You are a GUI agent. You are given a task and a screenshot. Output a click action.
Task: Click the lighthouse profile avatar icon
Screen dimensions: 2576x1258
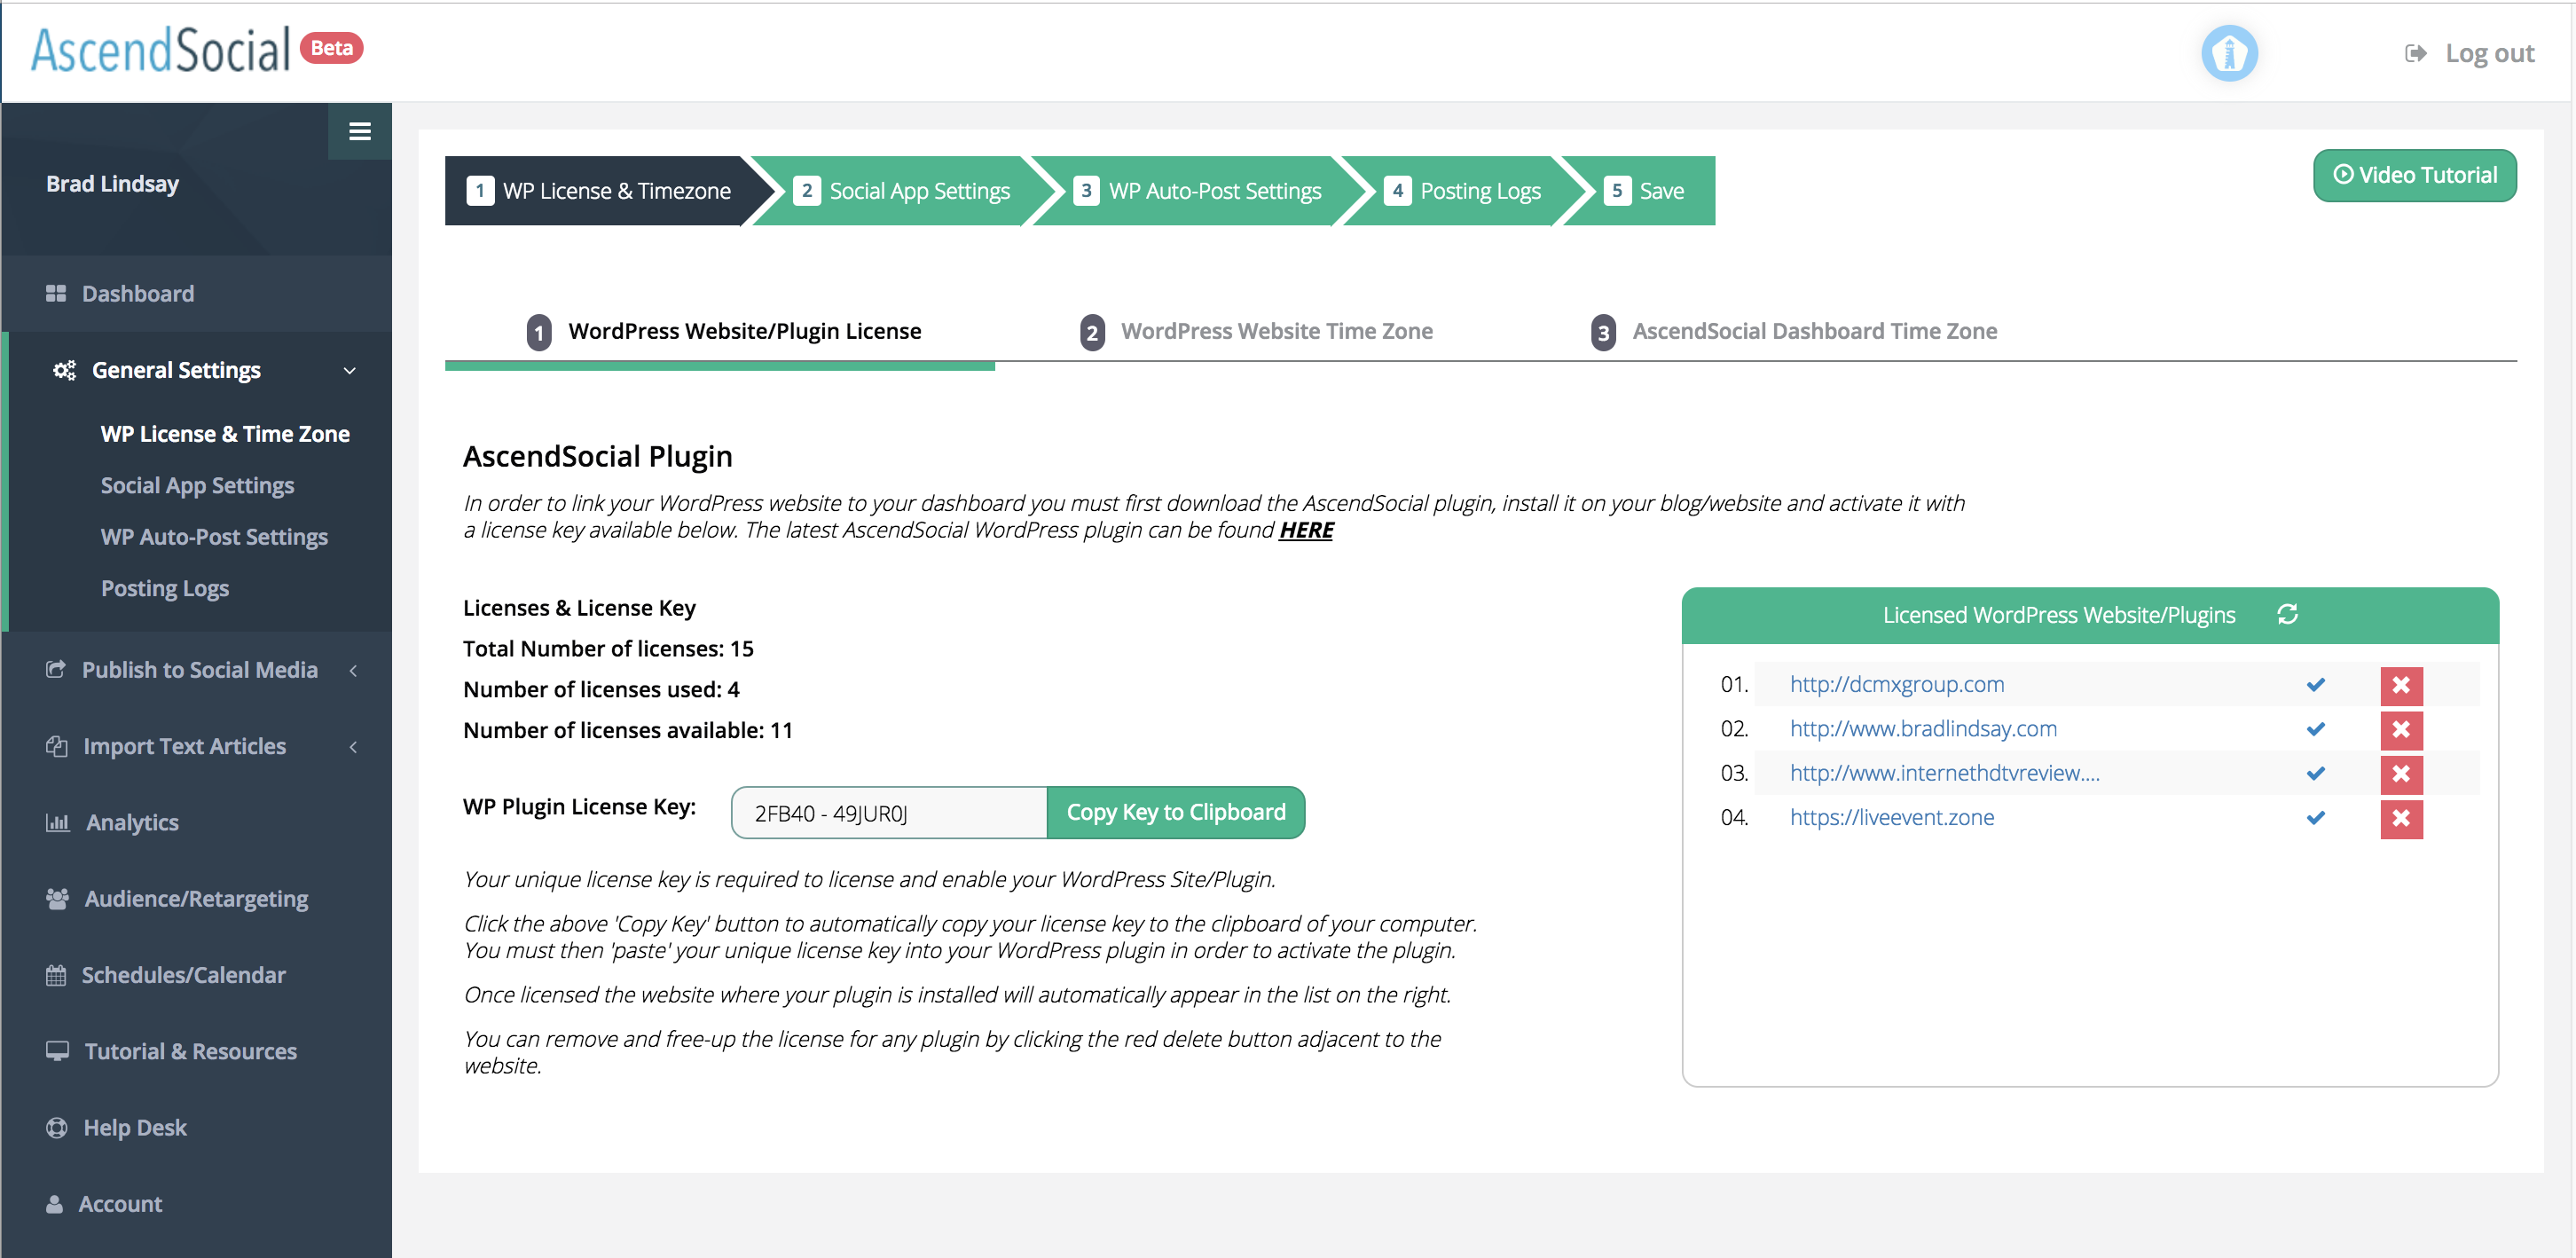click(2229, 53)
